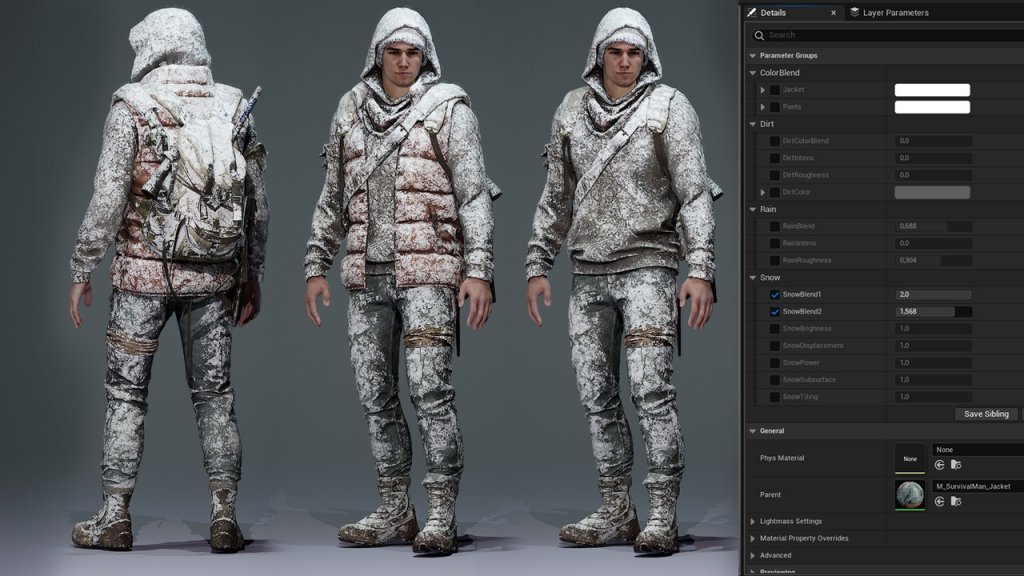This screenshot has height=576, width=1024.
Task: Collapse the Dirt group
Action: (x=752, y=124)
